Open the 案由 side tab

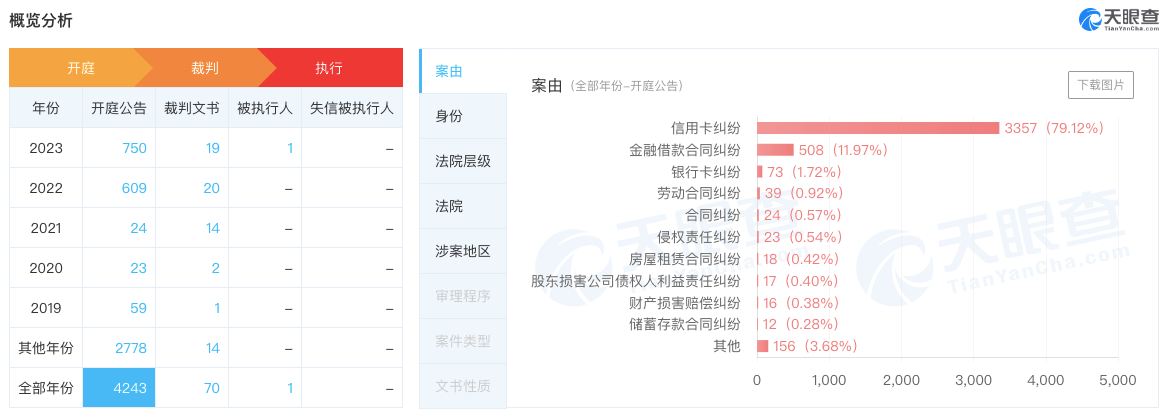coord(449,71)
